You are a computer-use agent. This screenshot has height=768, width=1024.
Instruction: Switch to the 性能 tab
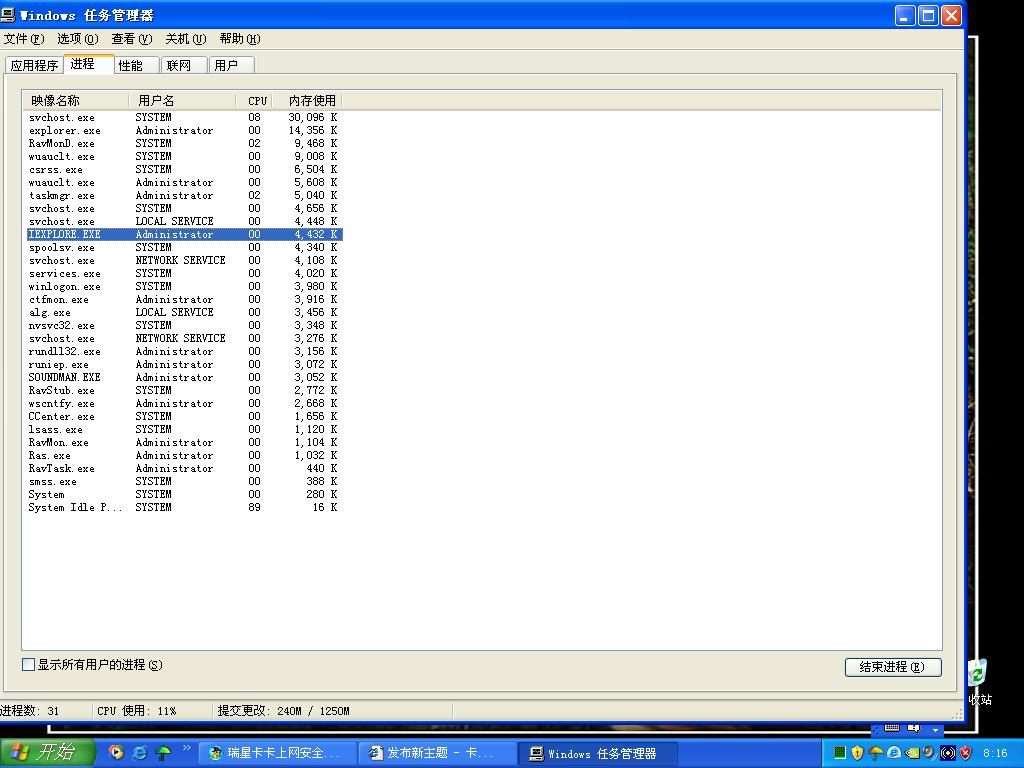(136, 65)
